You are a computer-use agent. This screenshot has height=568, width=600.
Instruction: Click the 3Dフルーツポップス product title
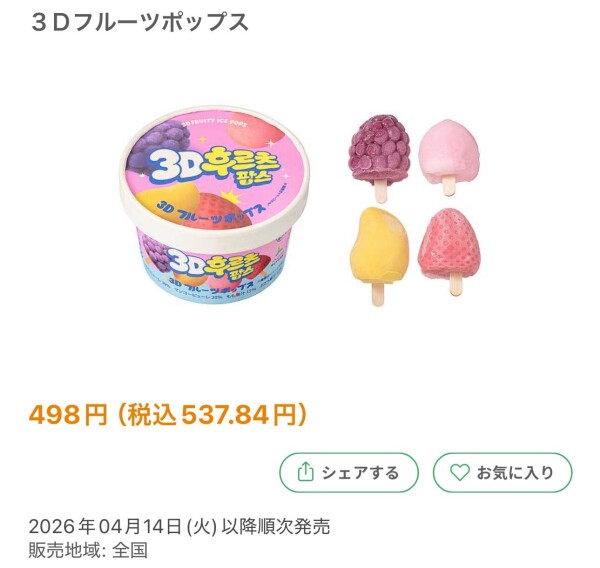(140, 22)
